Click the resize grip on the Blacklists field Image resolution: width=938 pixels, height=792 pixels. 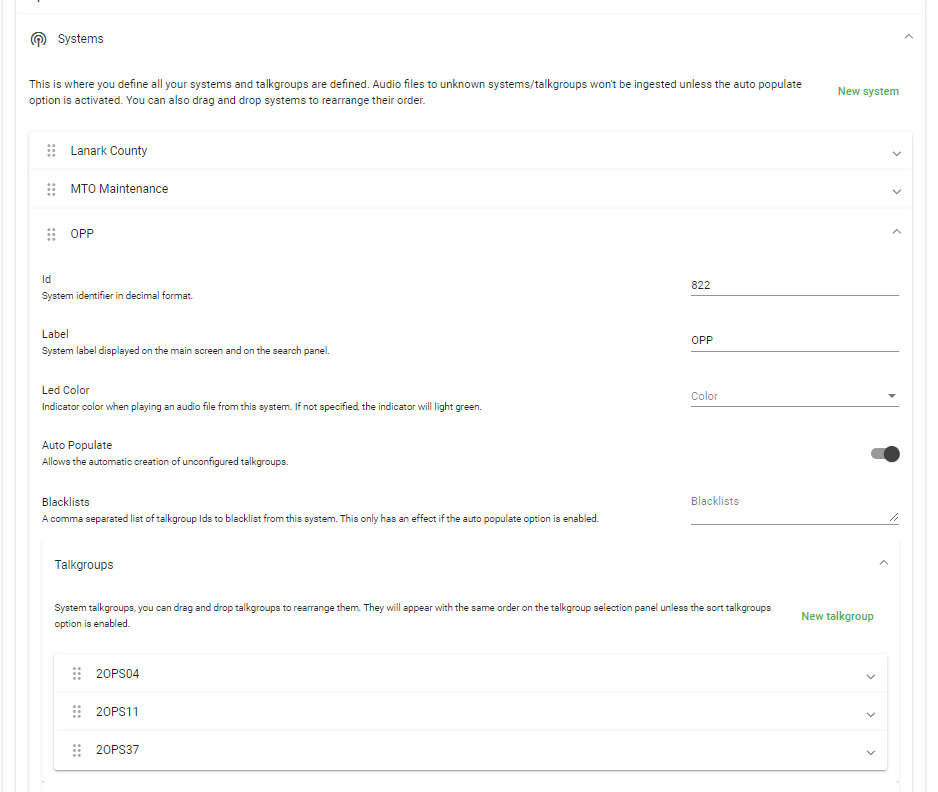[x=896, y=516]
